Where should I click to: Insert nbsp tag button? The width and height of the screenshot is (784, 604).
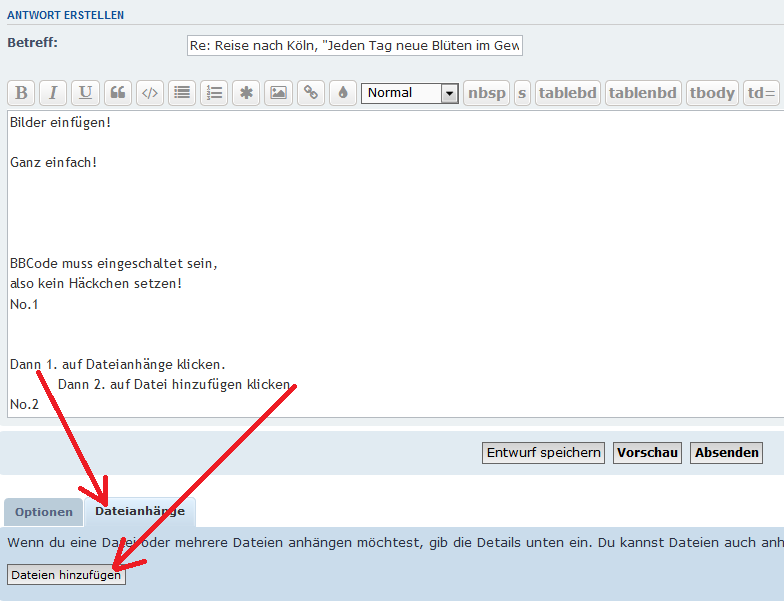(x=487, y=93)
